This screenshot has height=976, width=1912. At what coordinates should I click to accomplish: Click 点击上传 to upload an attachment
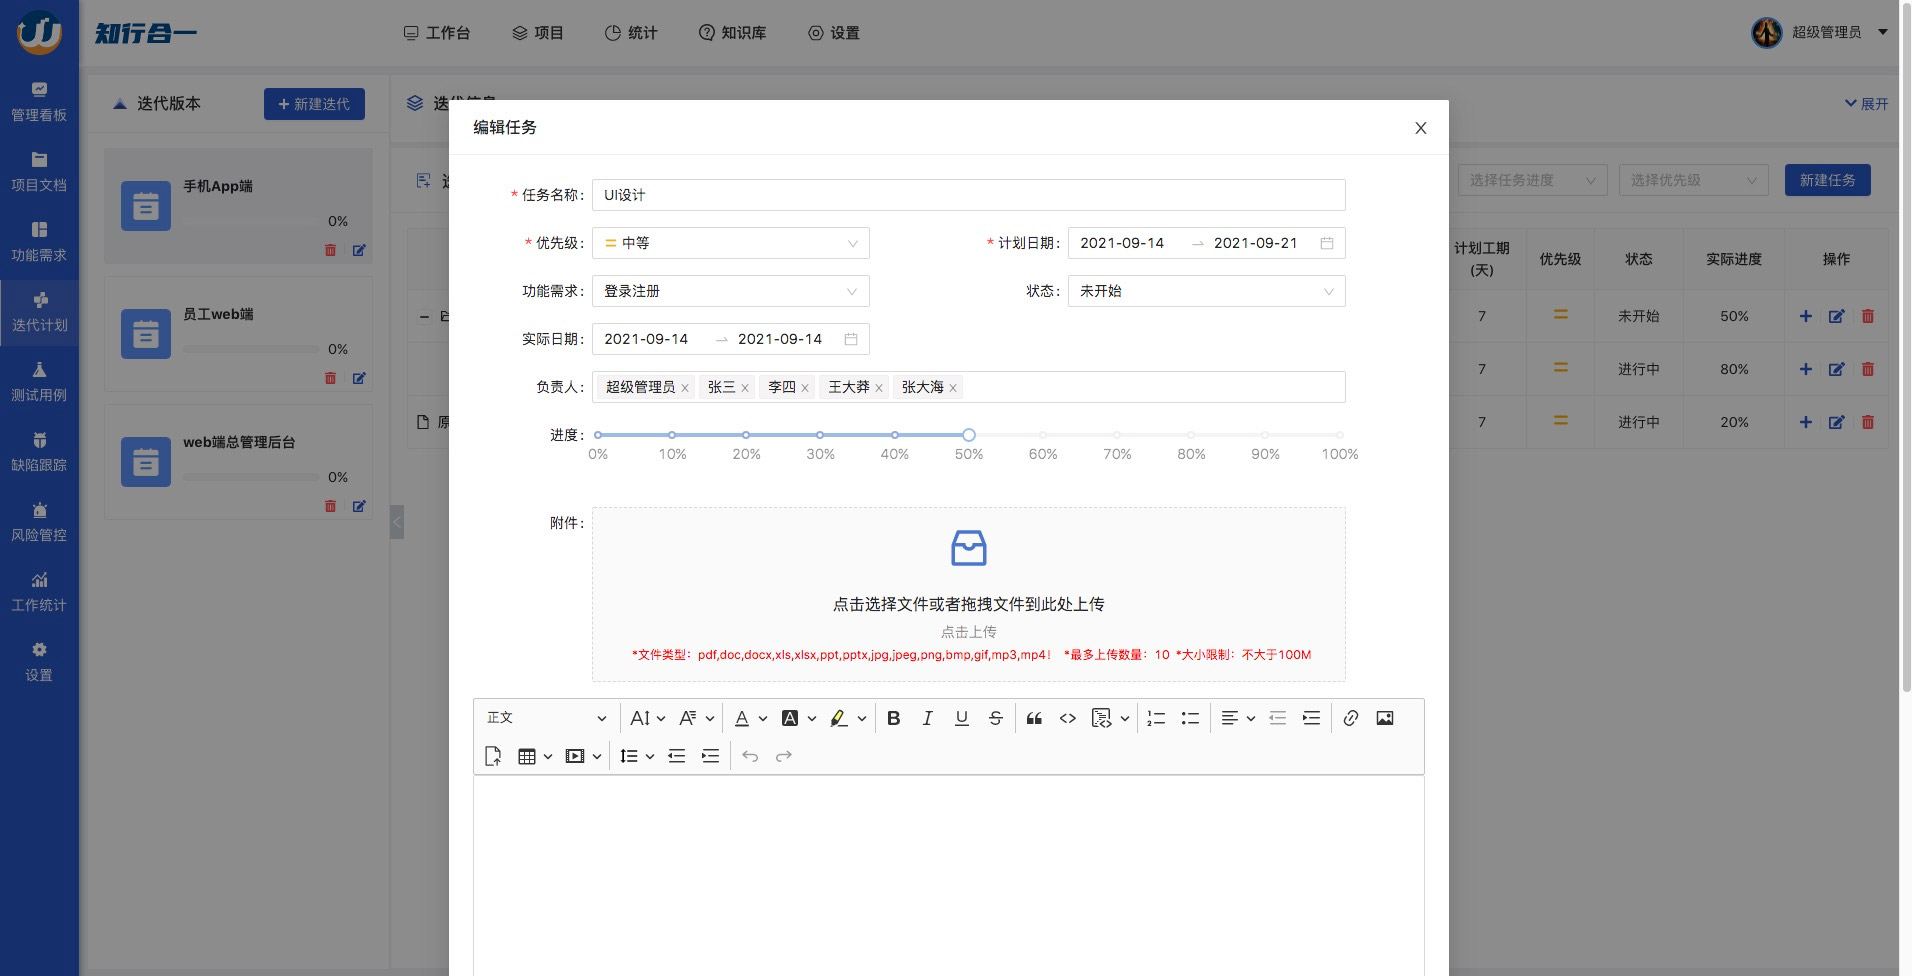[968, 632]
